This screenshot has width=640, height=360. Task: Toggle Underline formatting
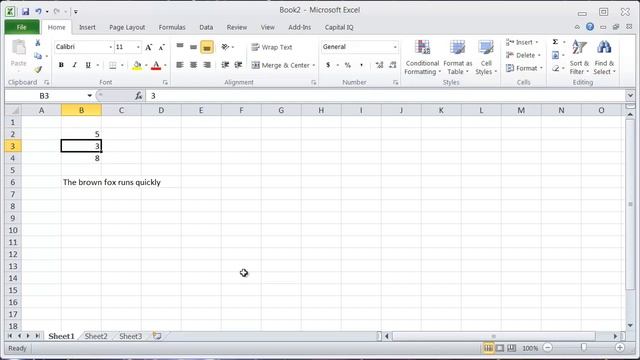coord(88,65)
